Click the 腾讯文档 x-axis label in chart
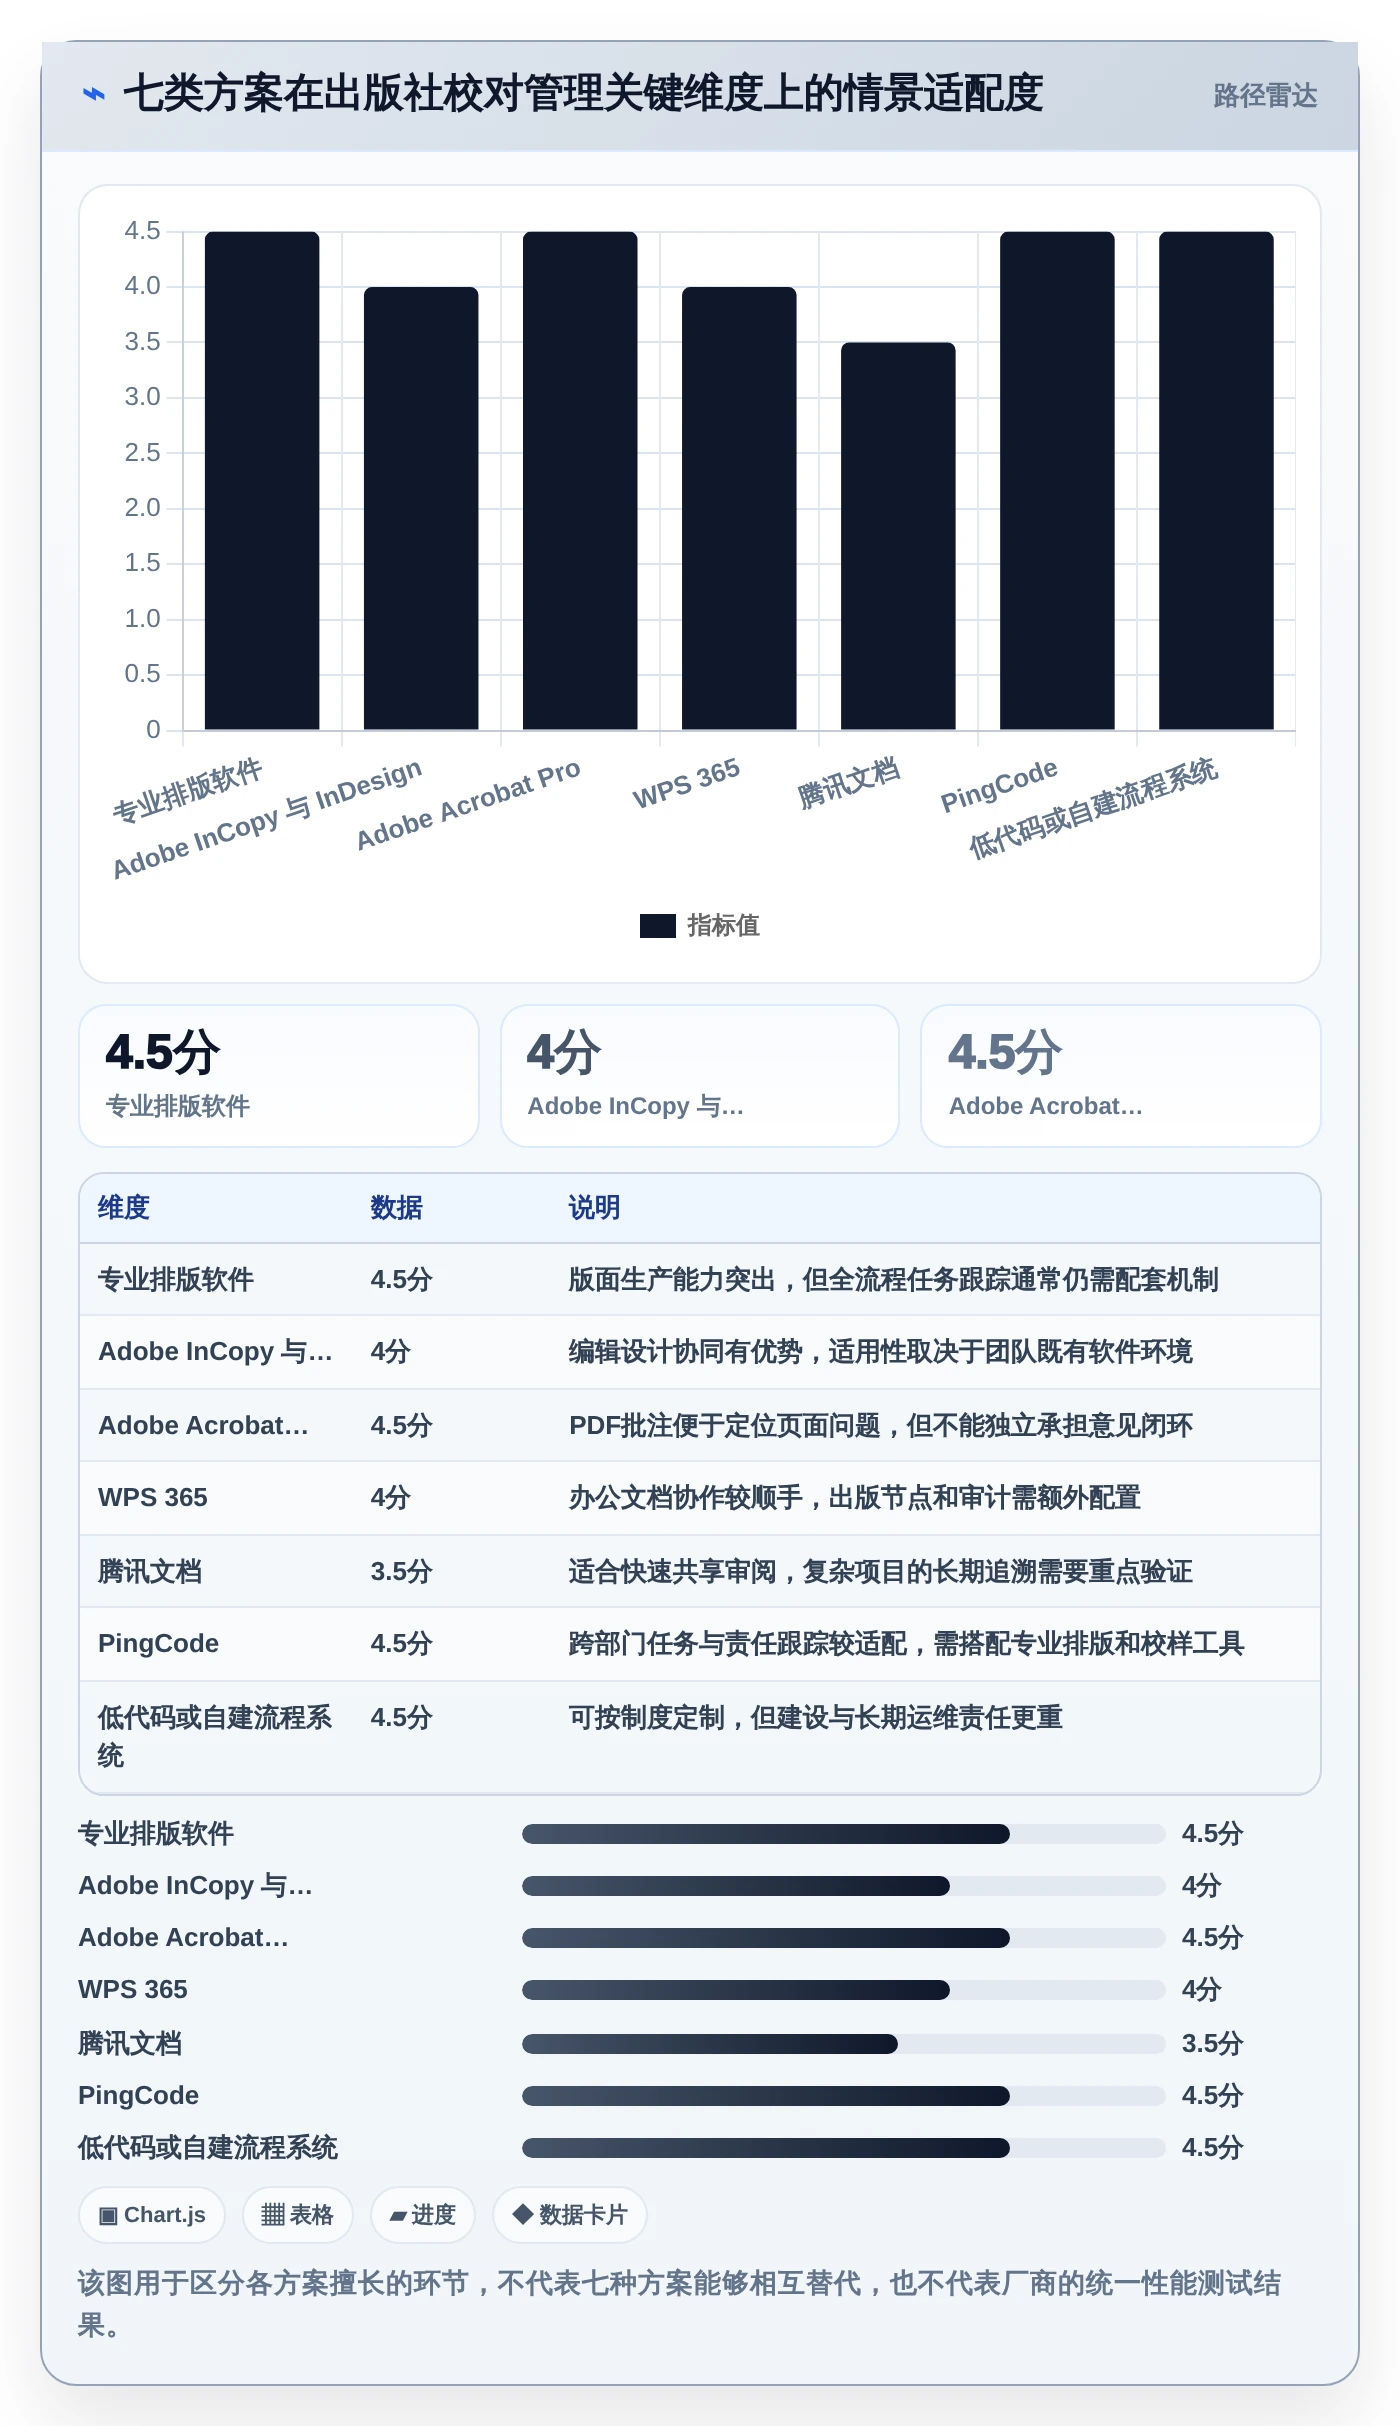The width and height of the screenshot is (1400, 2426). coord(848,783)
